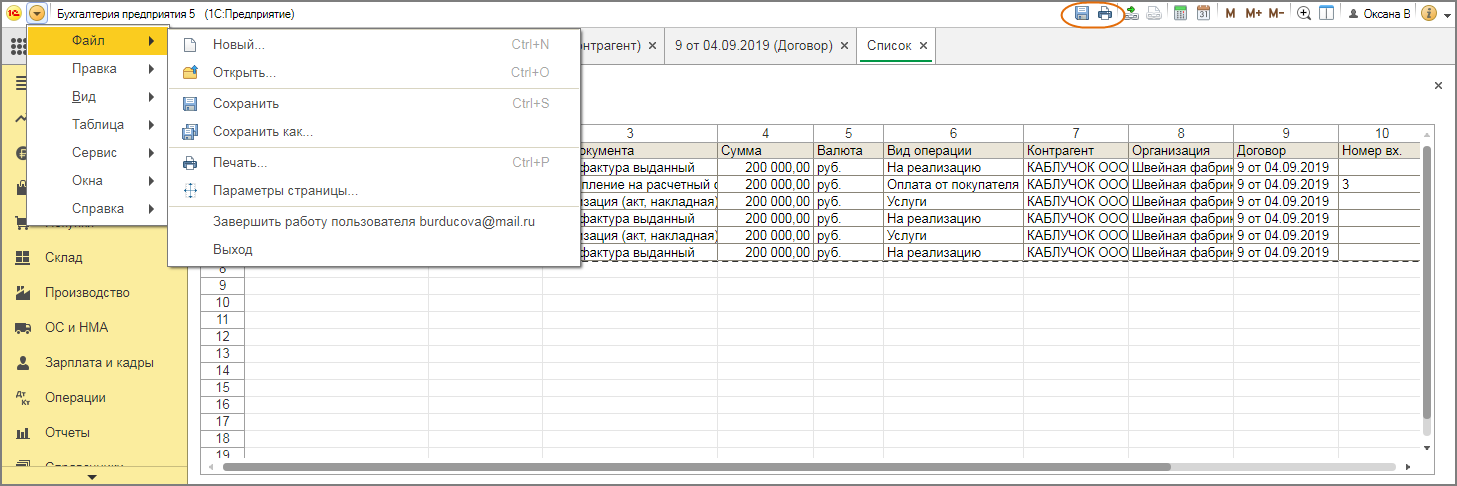Image resolution: width=1457 pixels, height=486 pixels.
Task: Click the right arrow of horizontal scrollbar
Action: click(1409, 467)
